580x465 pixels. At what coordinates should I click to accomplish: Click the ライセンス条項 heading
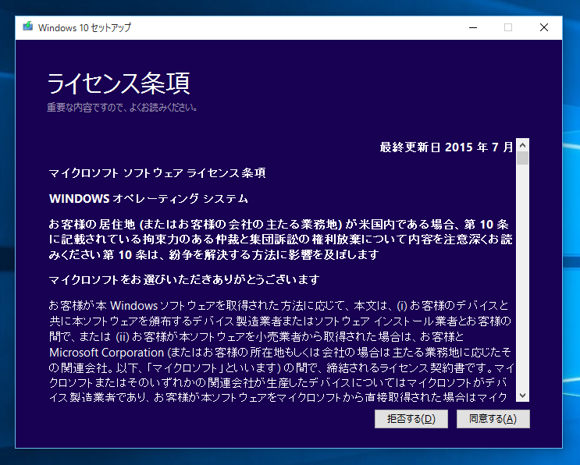click(x=118, y=84)
